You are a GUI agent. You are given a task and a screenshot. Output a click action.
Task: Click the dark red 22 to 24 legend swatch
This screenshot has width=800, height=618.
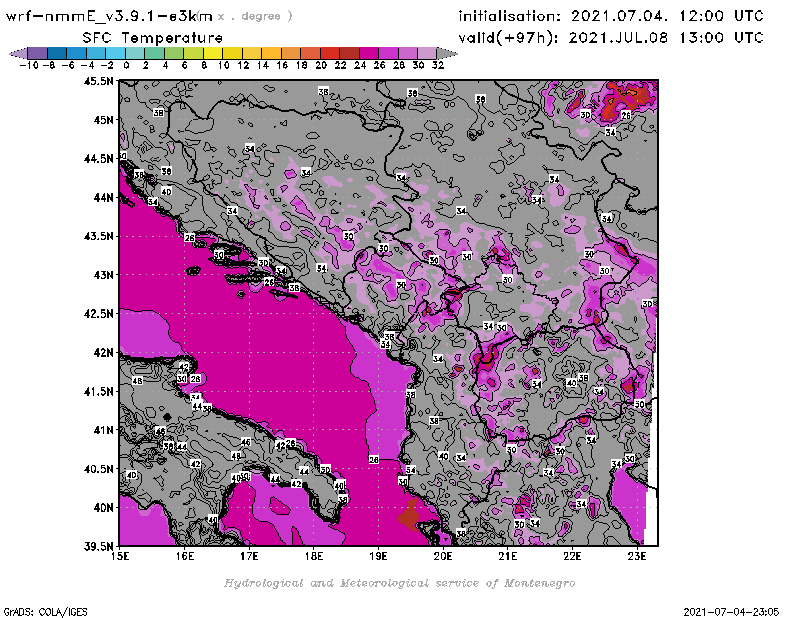point(349,53)
